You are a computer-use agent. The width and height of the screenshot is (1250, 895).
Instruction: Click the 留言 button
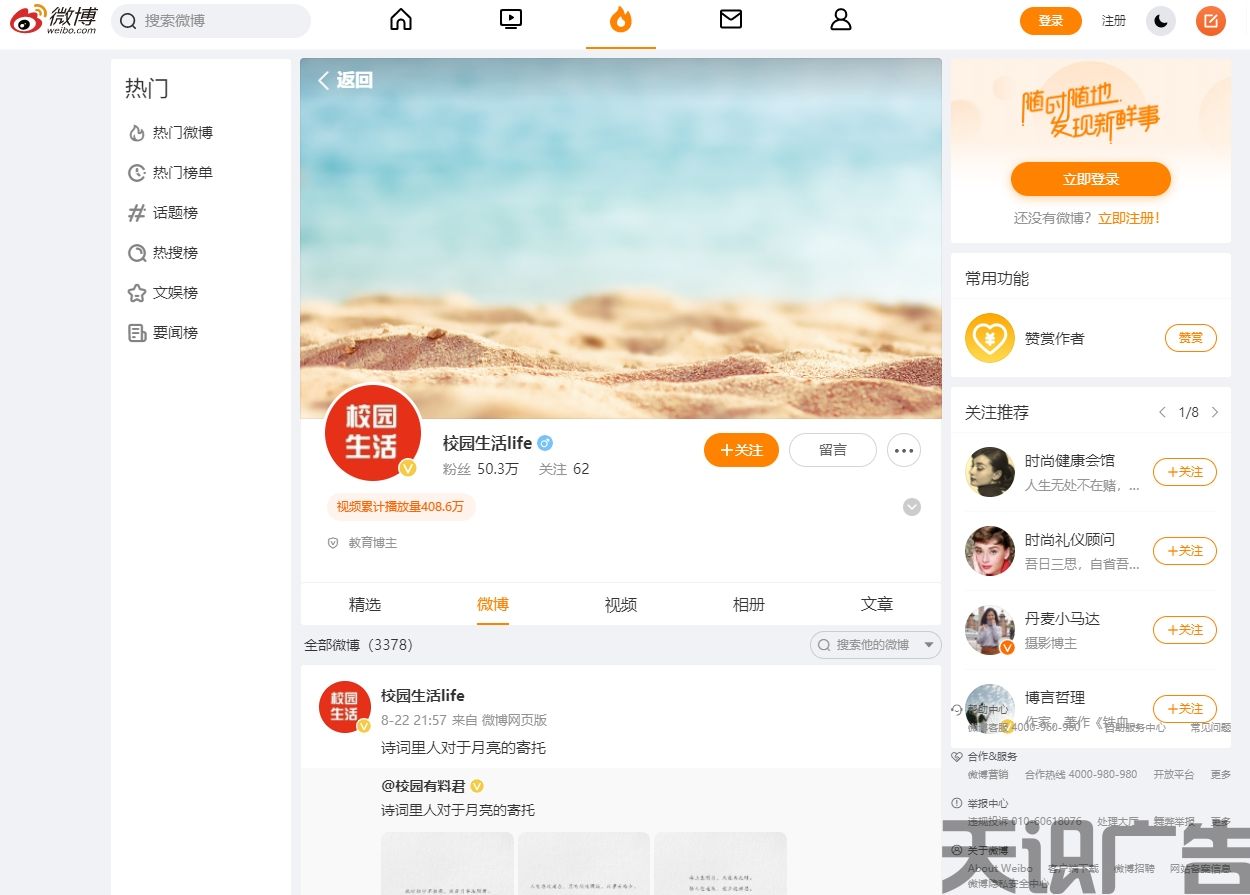[833, 450]
